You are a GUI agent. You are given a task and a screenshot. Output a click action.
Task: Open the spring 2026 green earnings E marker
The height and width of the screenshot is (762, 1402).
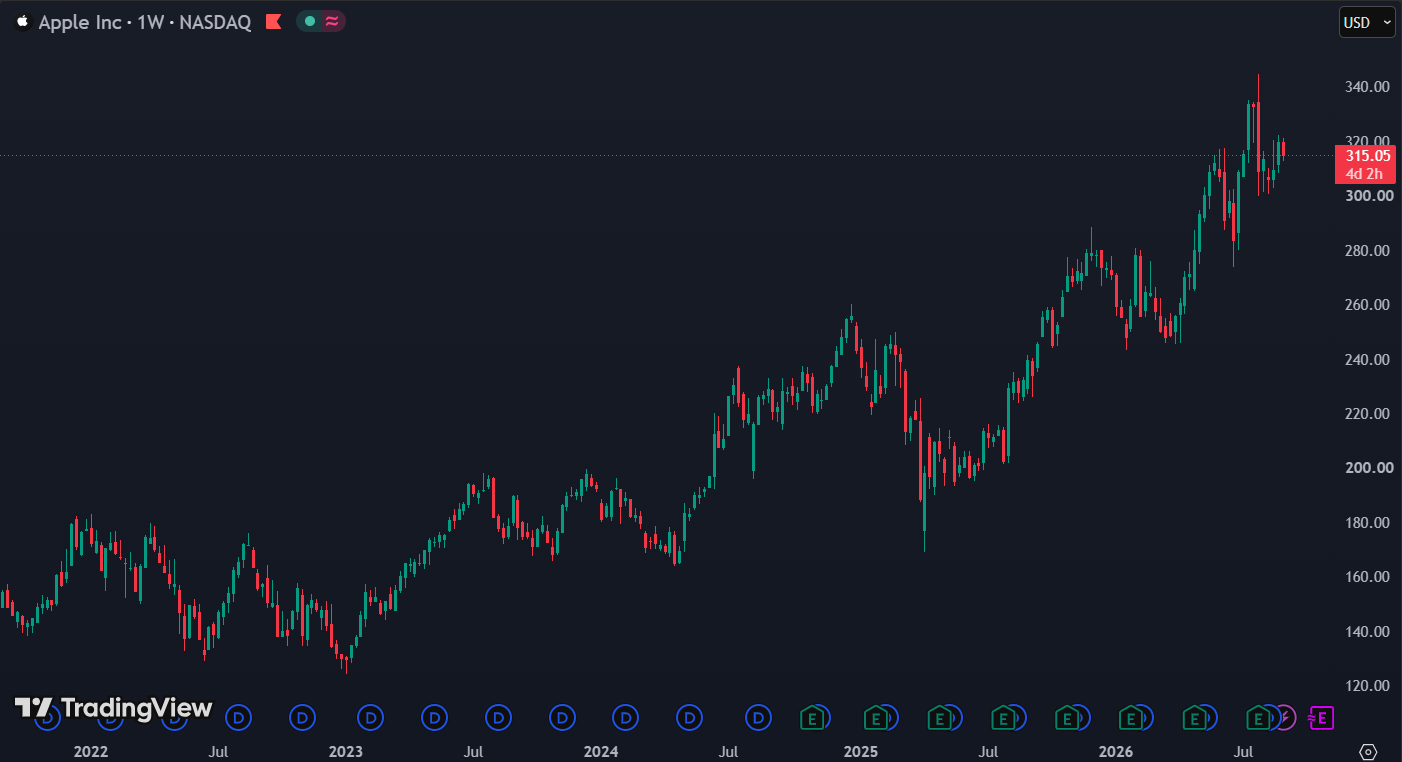pos(1194,717)
